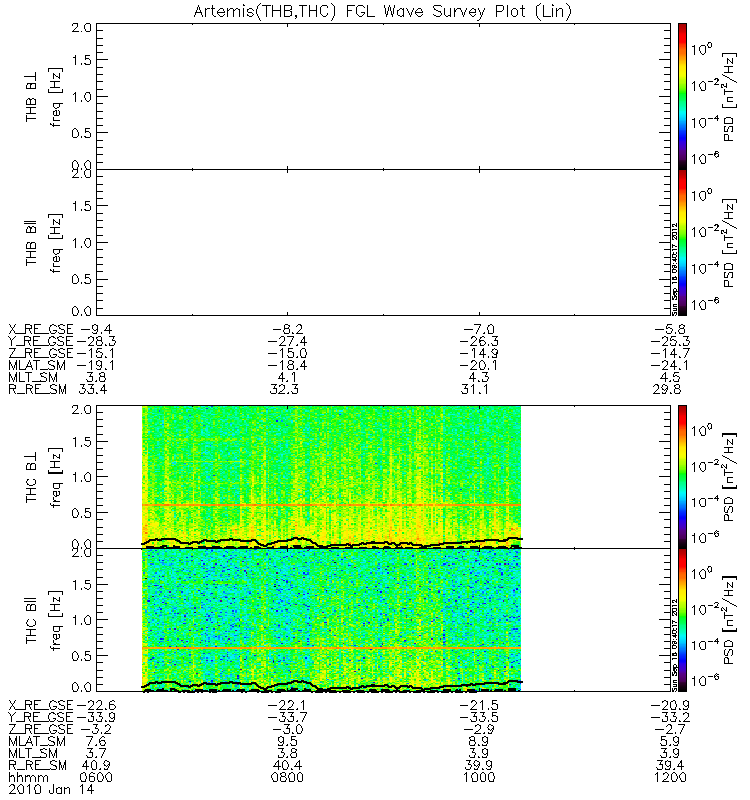Select the PSD color bar beside the THC B∥ panel

pyautogui.click(x=682, y=620)
